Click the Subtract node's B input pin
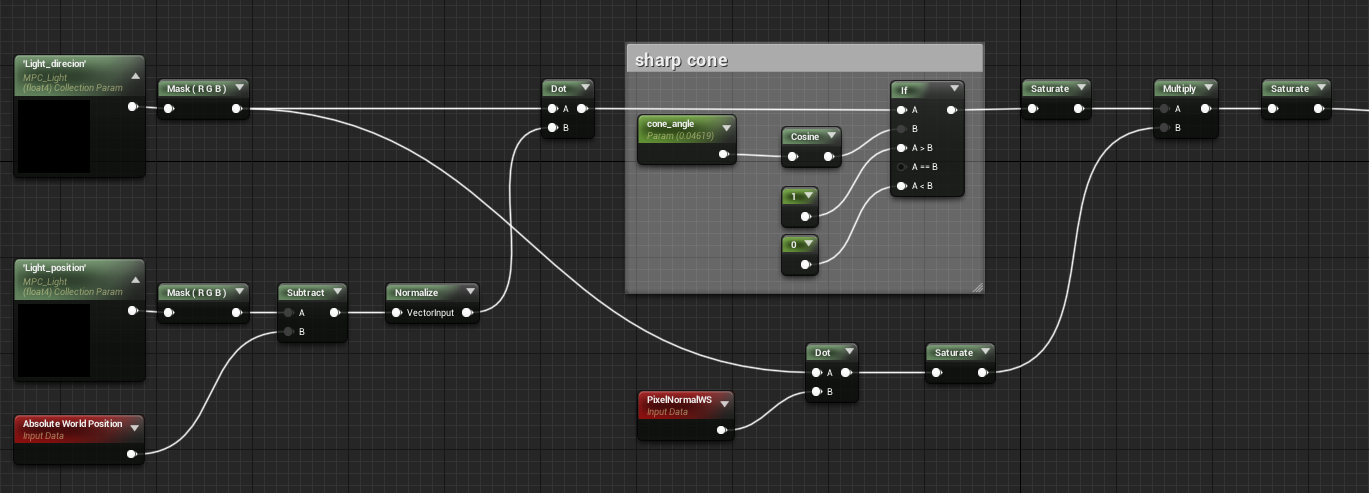The width and height of the screenshot is (1369, 493). pos(289,332)
